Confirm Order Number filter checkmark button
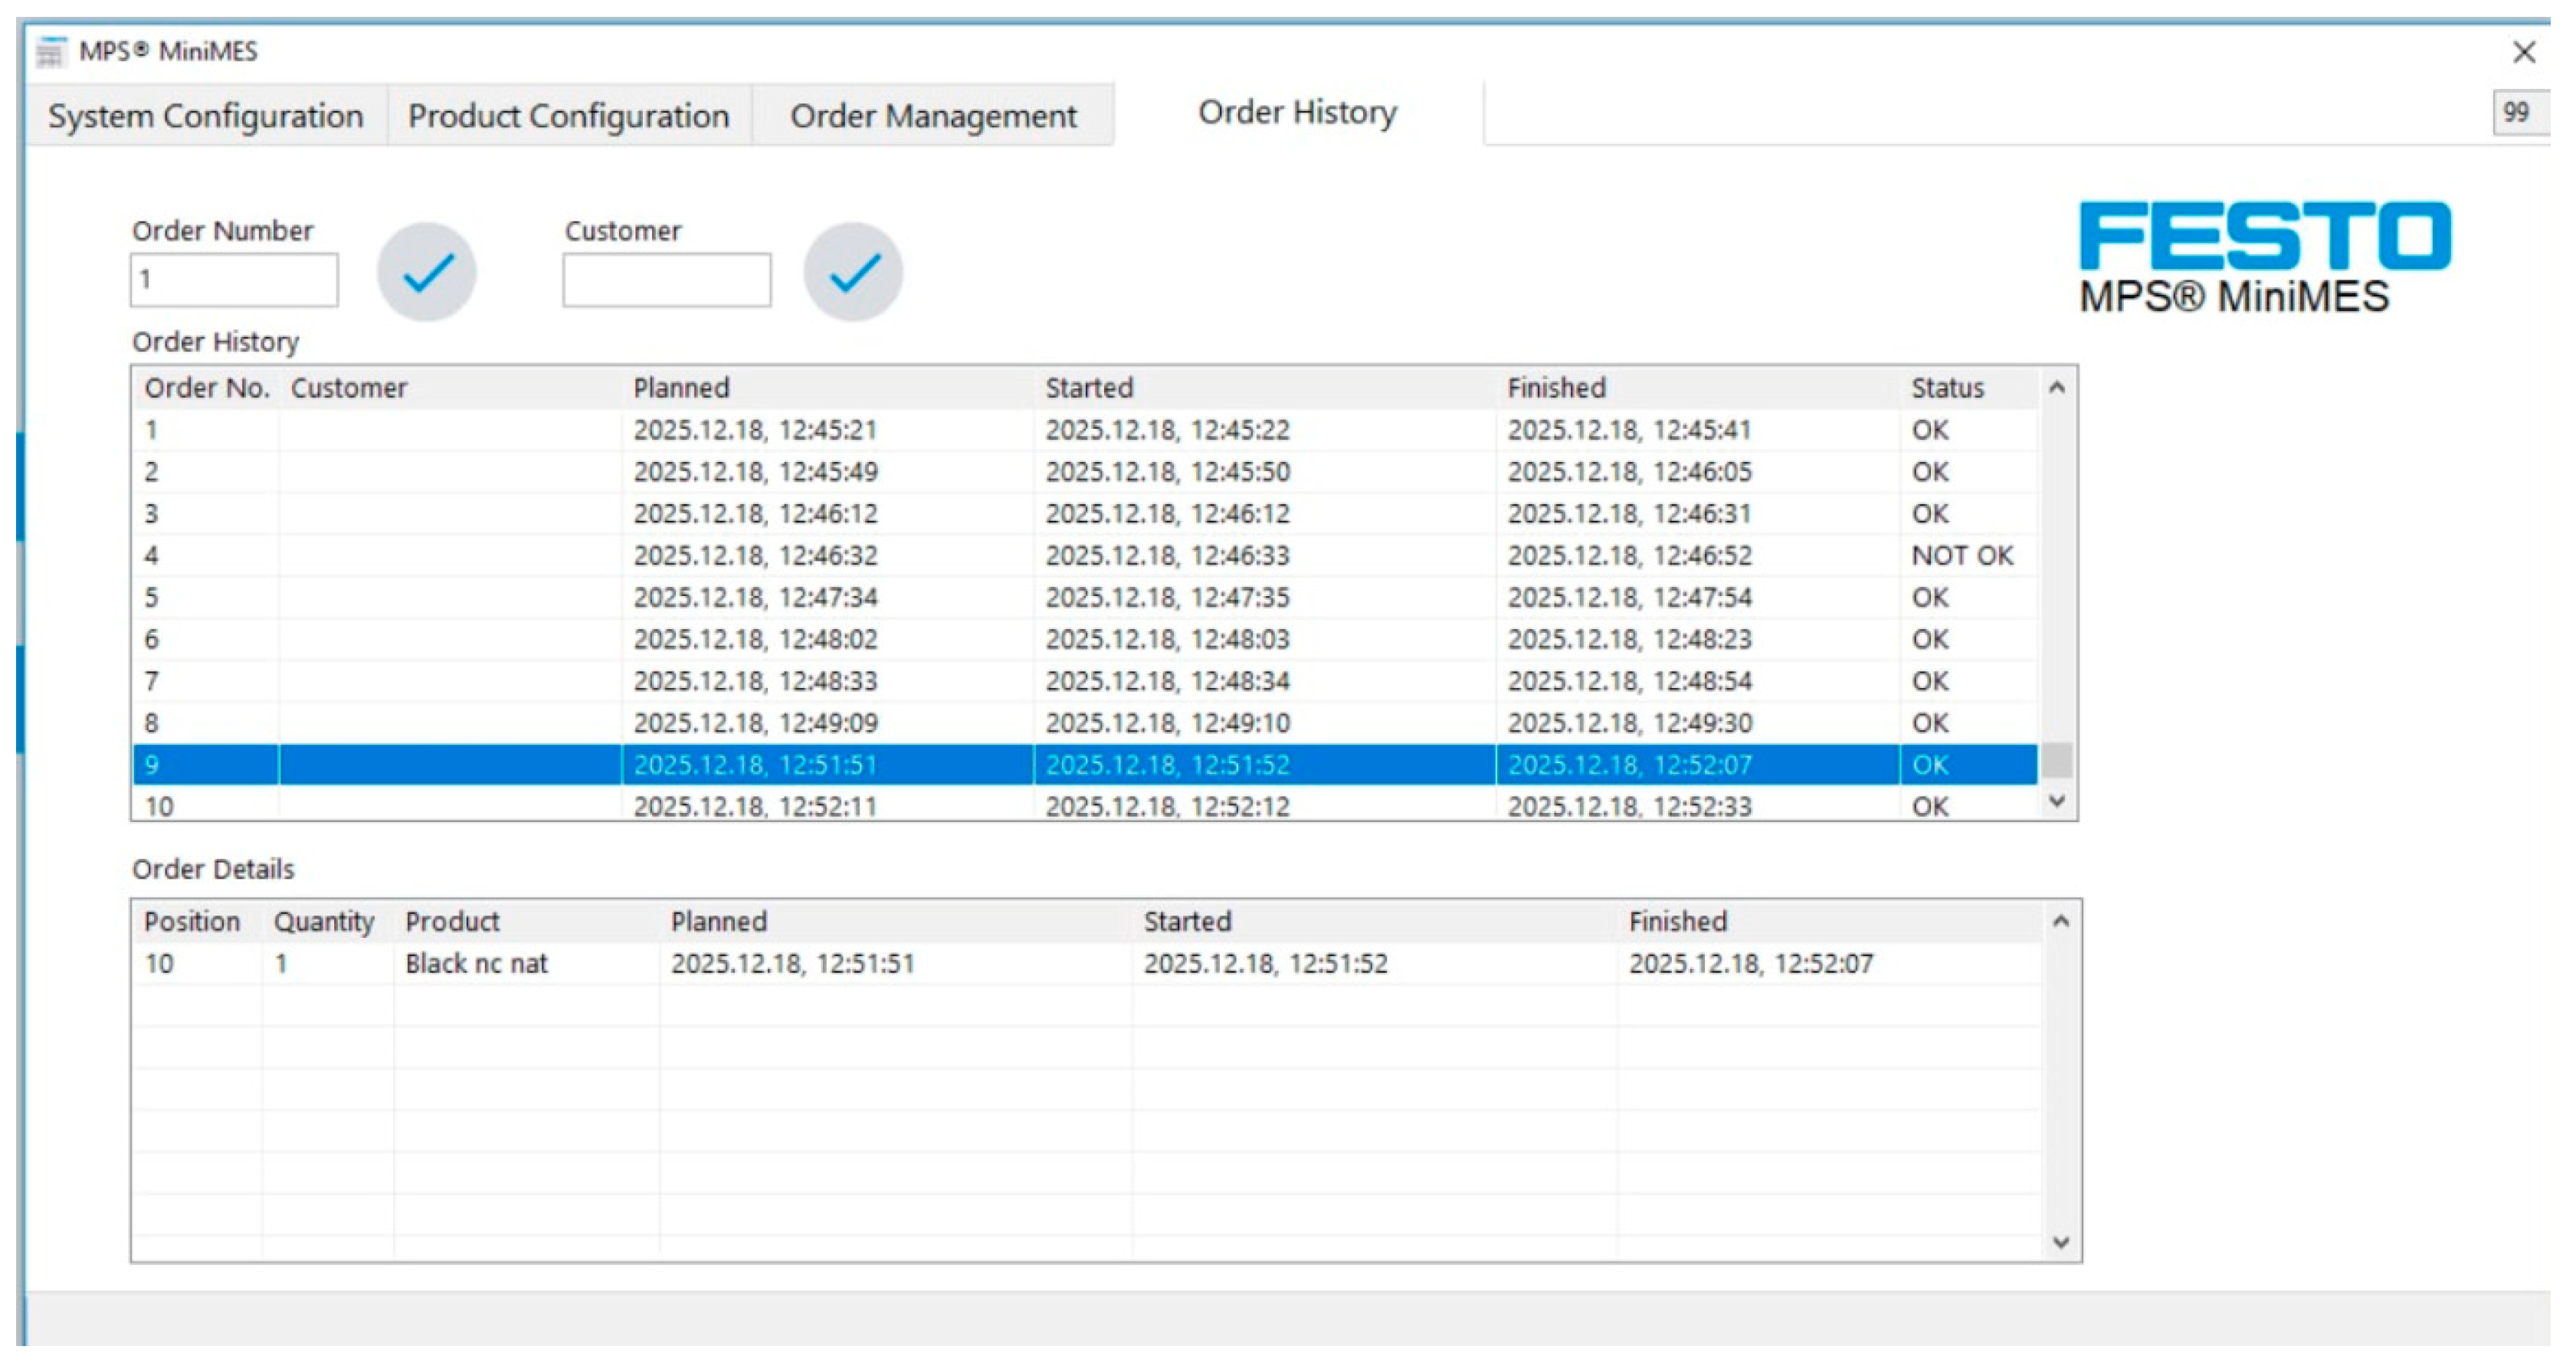The height and width of the screenshot is (1366, 2576). pos(427,272)
